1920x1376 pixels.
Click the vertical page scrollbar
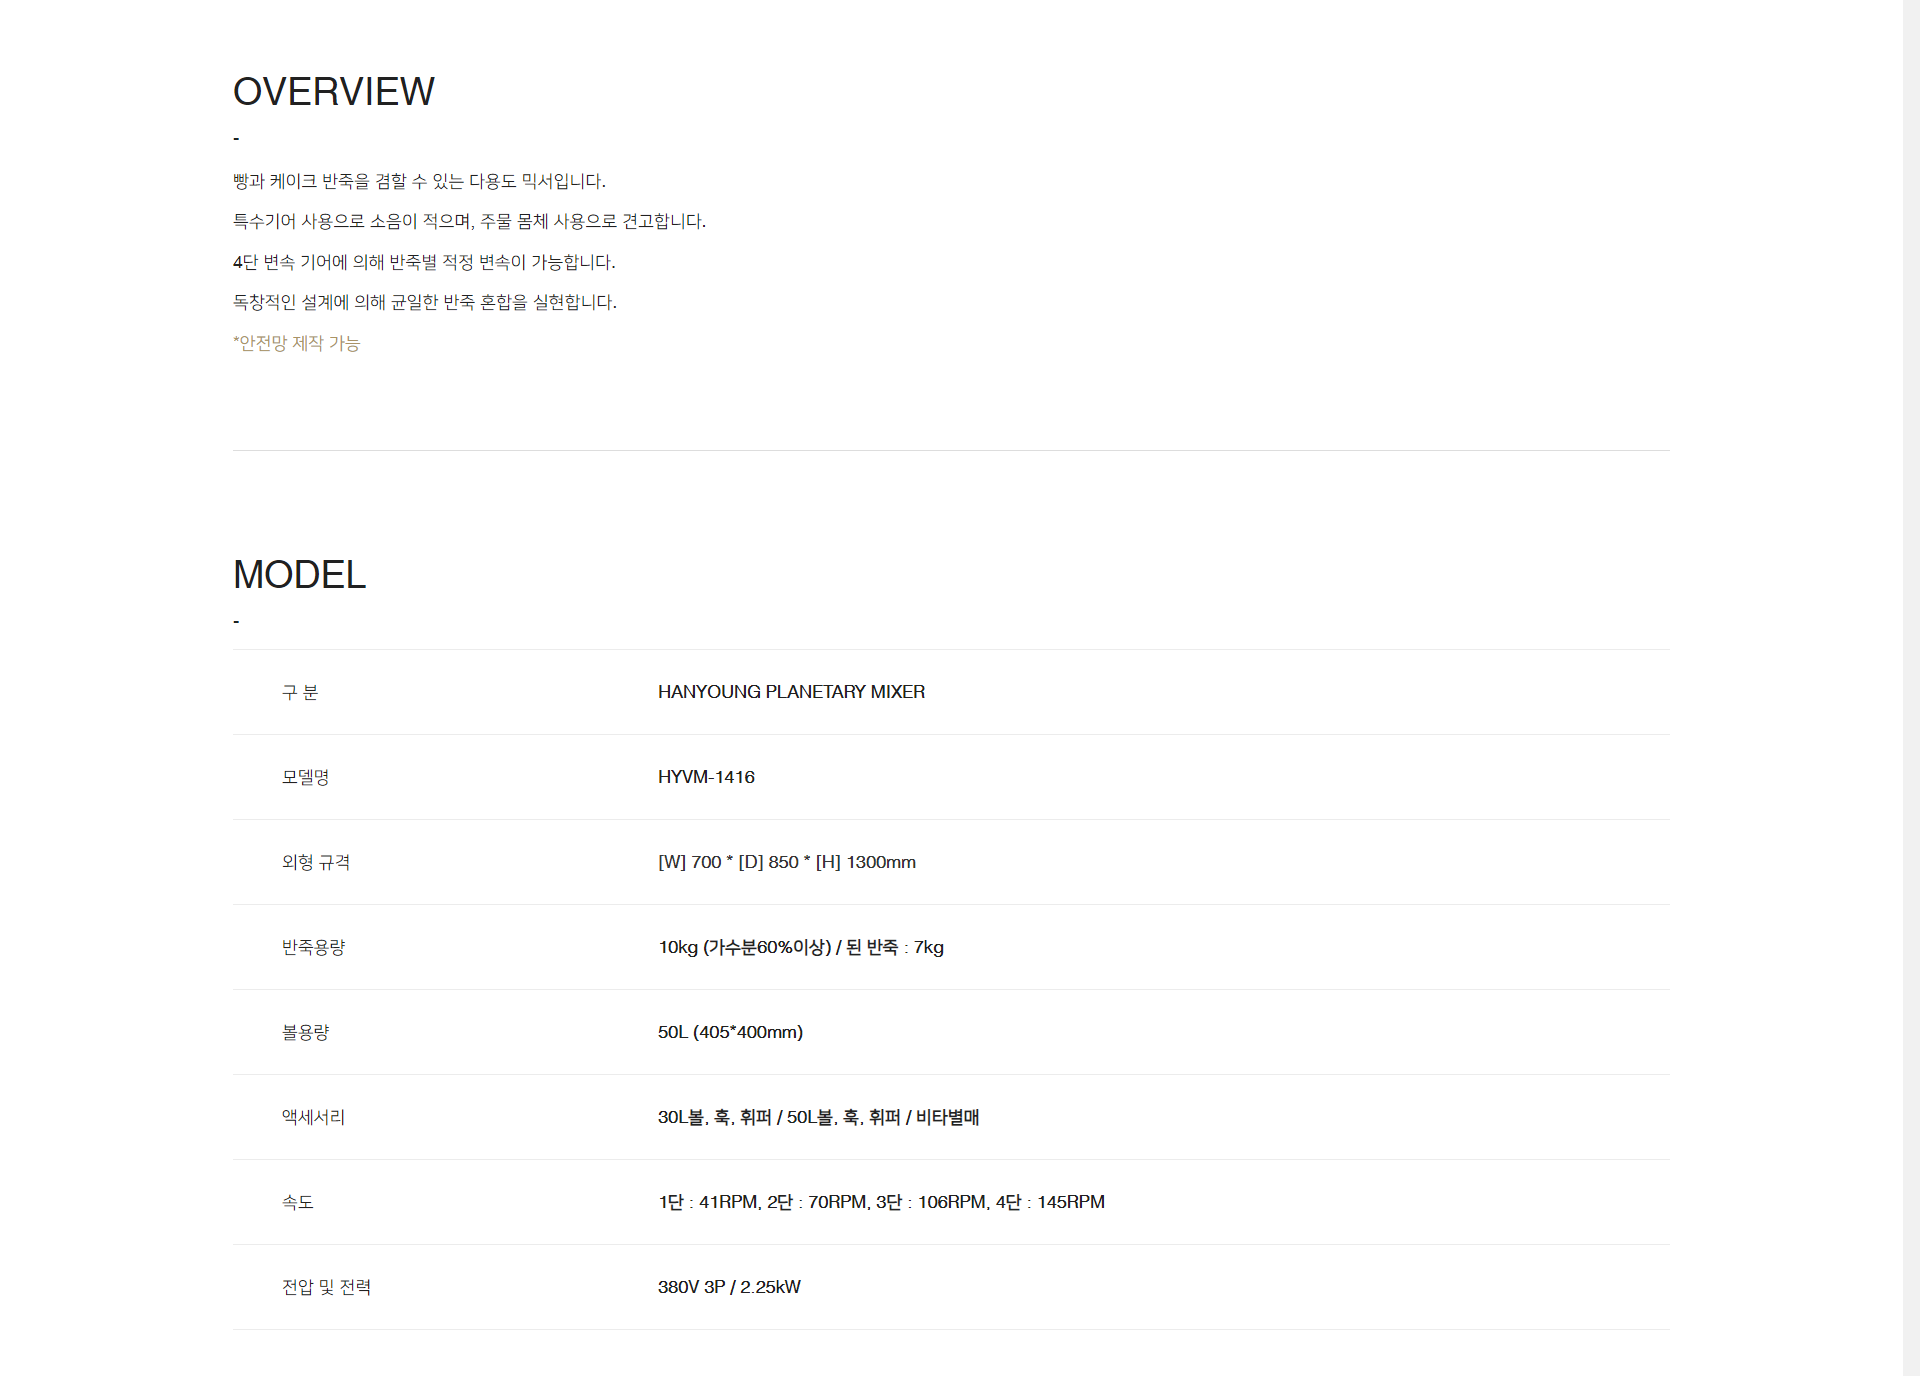[x=1910, y=688]
